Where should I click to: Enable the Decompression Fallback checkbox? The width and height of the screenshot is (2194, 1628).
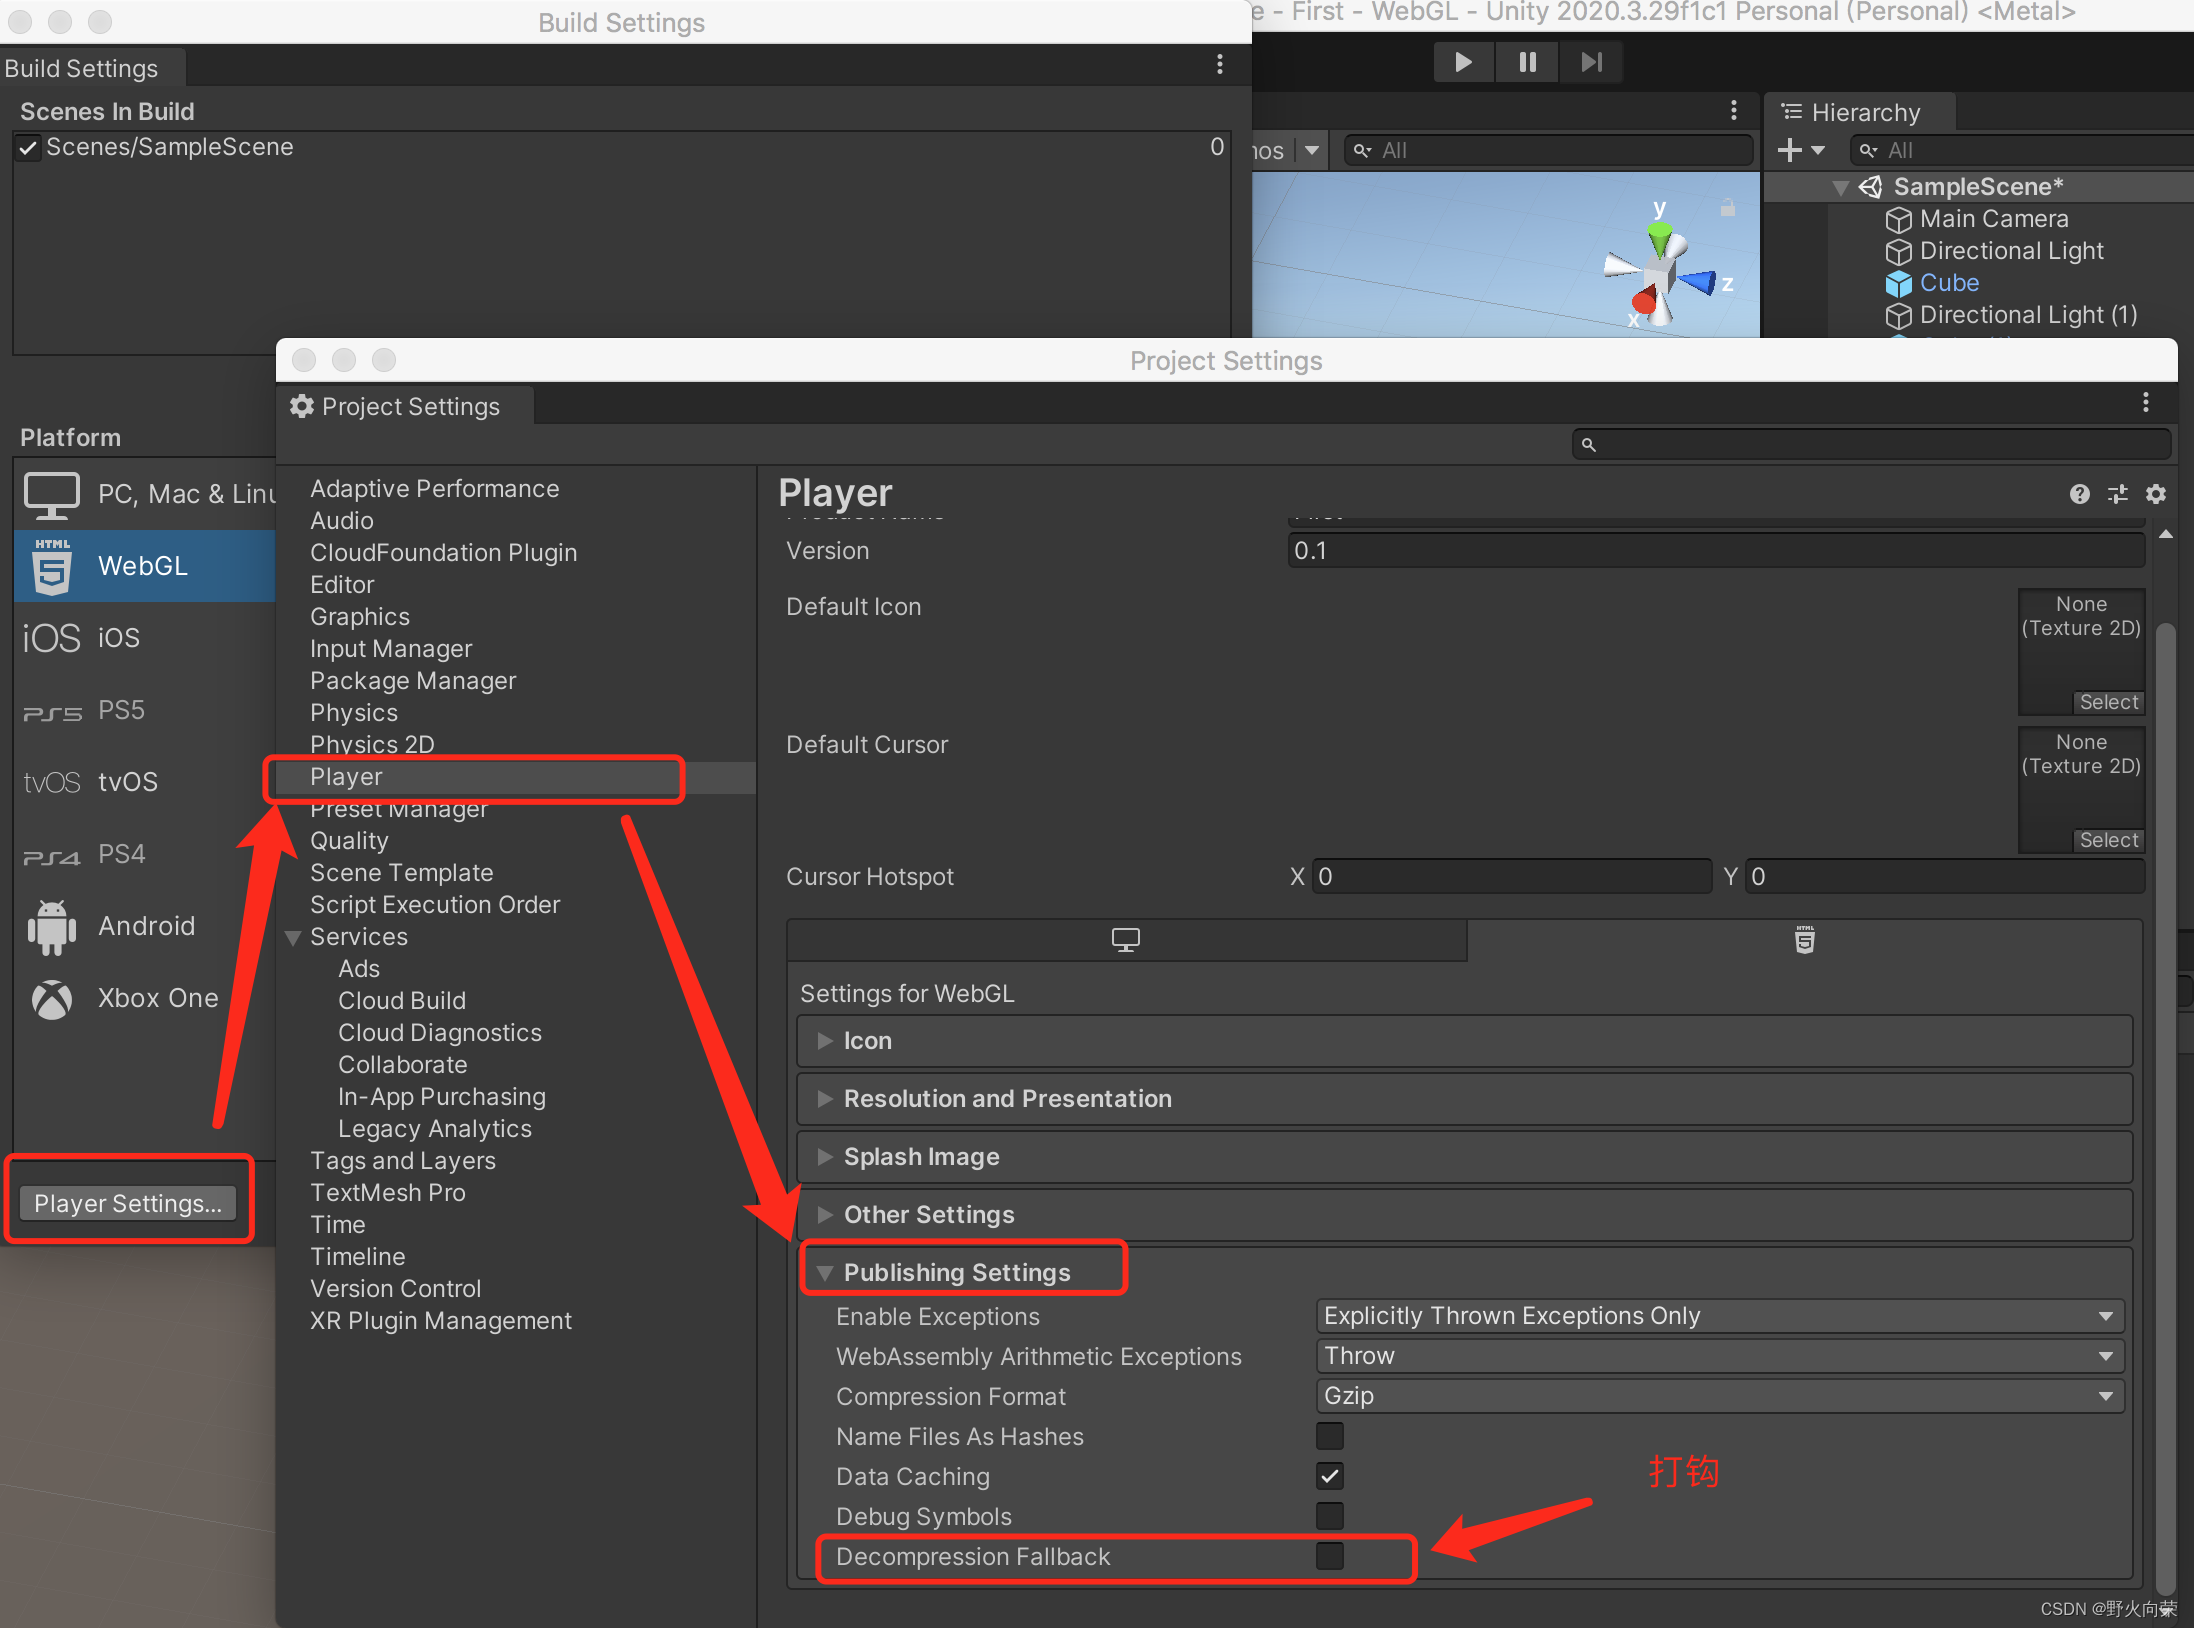click(1329, 1556)
